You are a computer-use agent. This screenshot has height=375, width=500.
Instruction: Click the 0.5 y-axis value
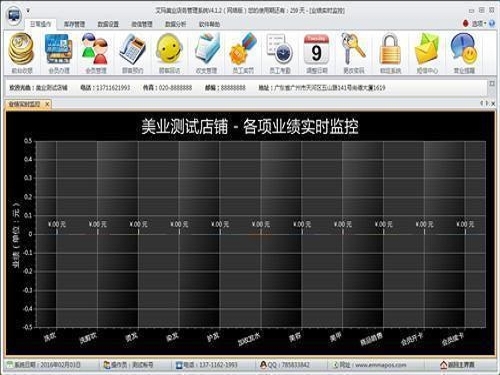pyautogui.click(x=28, y=141)
